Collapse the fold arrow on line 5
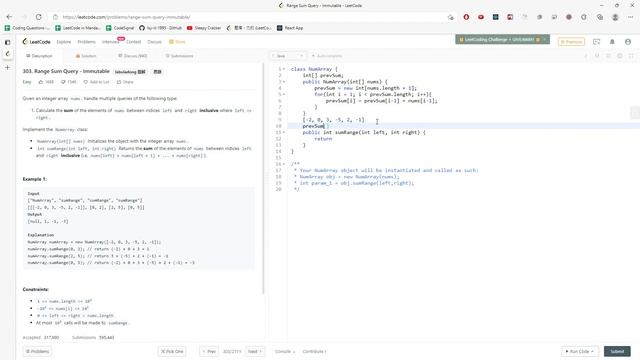 (284, 94)
